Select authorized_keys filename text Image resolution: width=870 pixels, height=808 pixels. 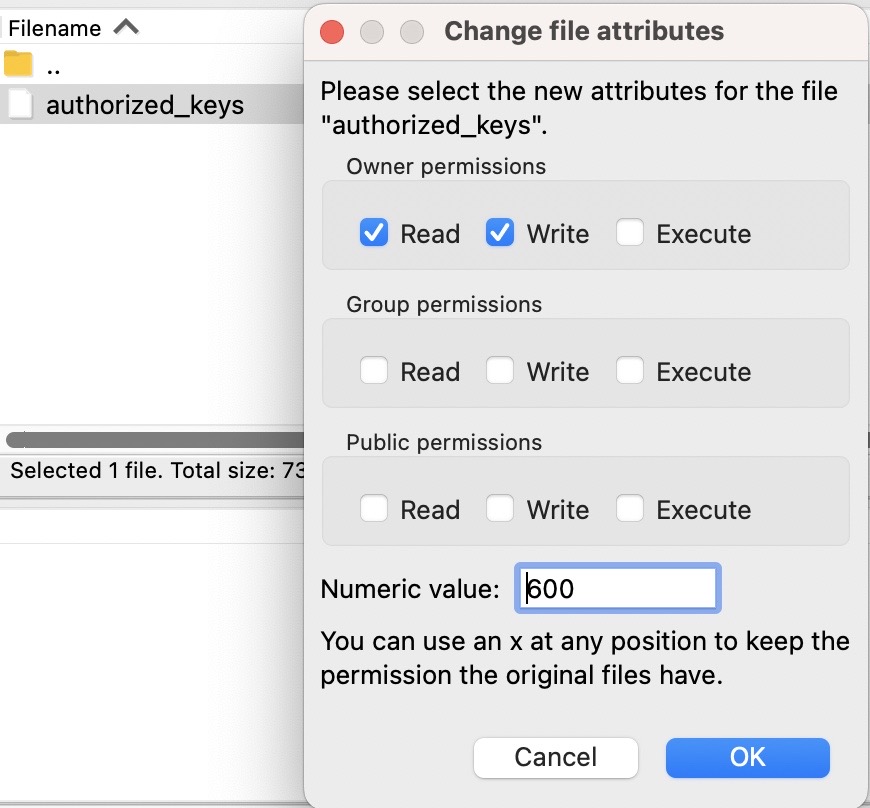pos(145,105)
